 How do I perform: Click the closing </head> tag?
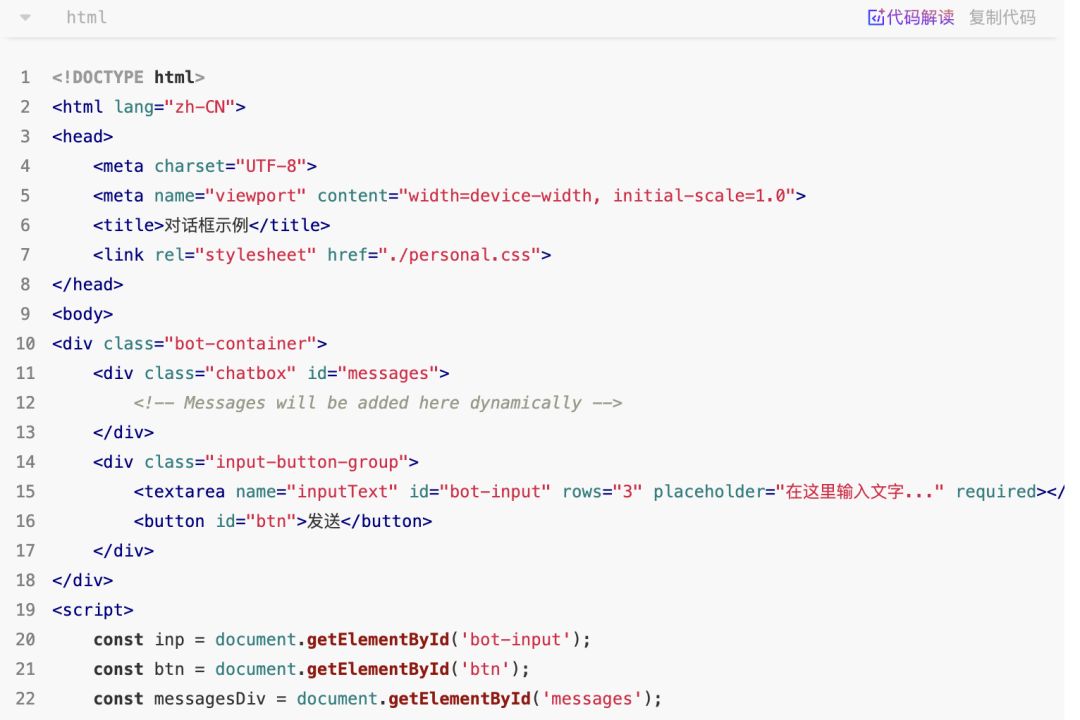pos(87,285)
